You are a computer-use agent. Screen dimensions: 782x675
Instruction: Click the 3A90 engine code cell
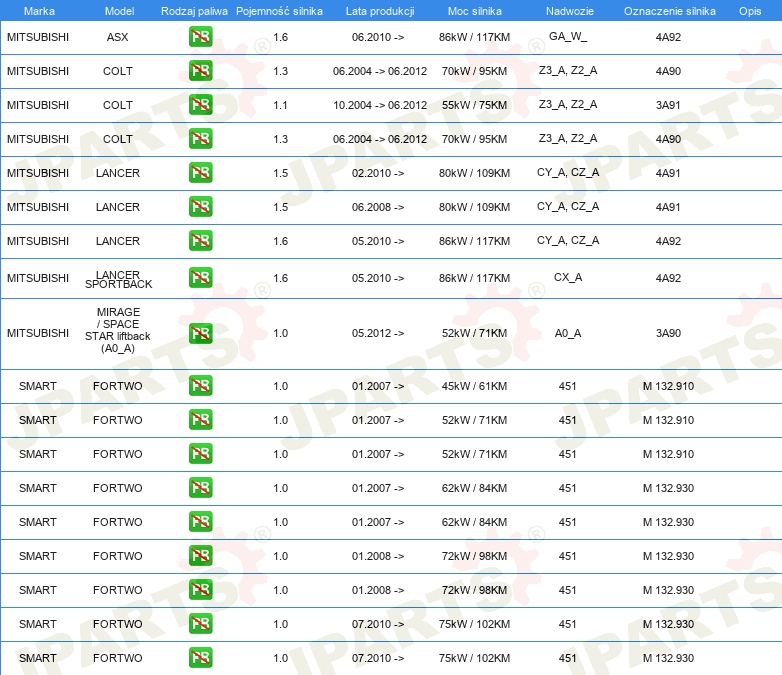[668, 333]
